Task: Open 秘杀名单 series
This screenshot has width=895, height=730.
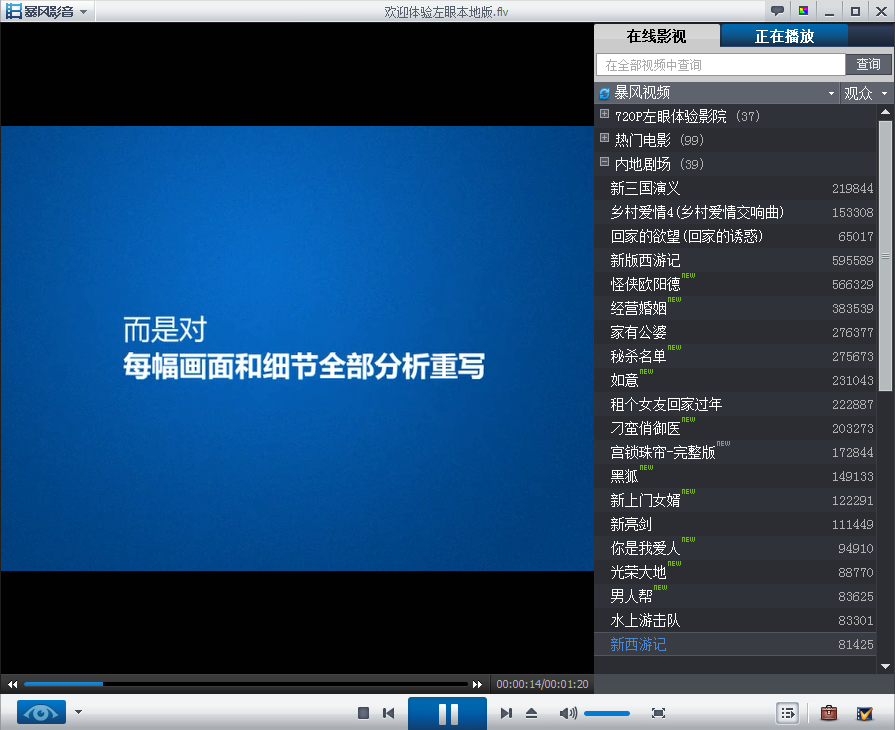Action: click(x=735, y=356)
